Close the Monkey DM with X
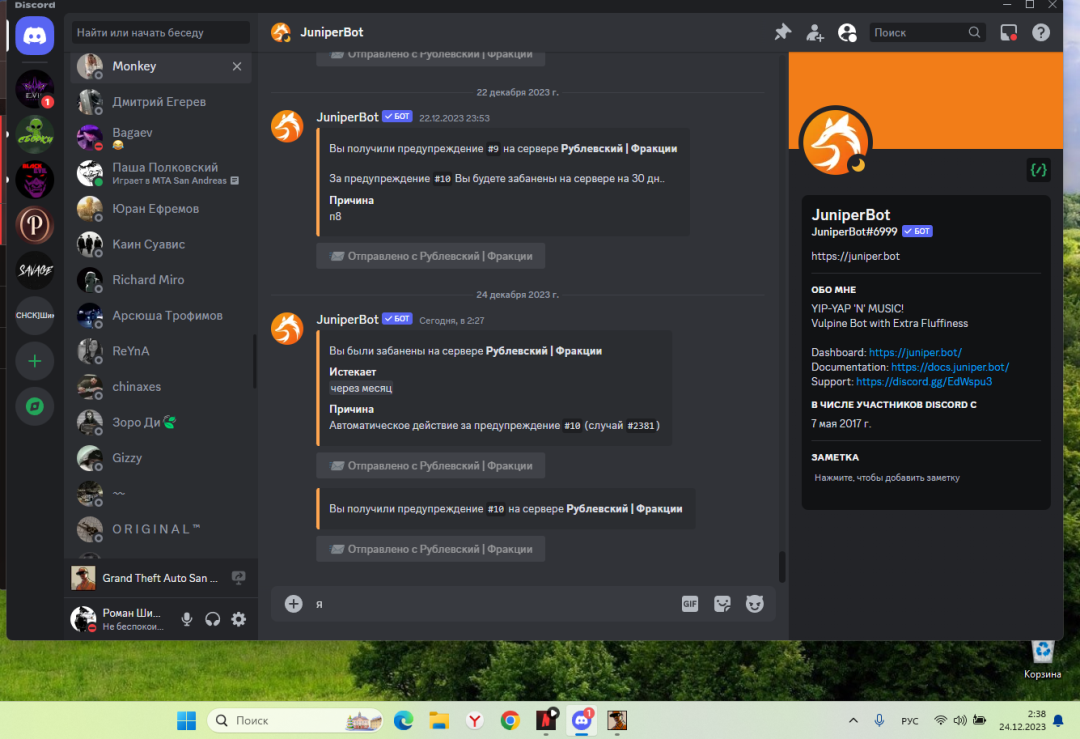1080x739 pixels. coord(237,66)
